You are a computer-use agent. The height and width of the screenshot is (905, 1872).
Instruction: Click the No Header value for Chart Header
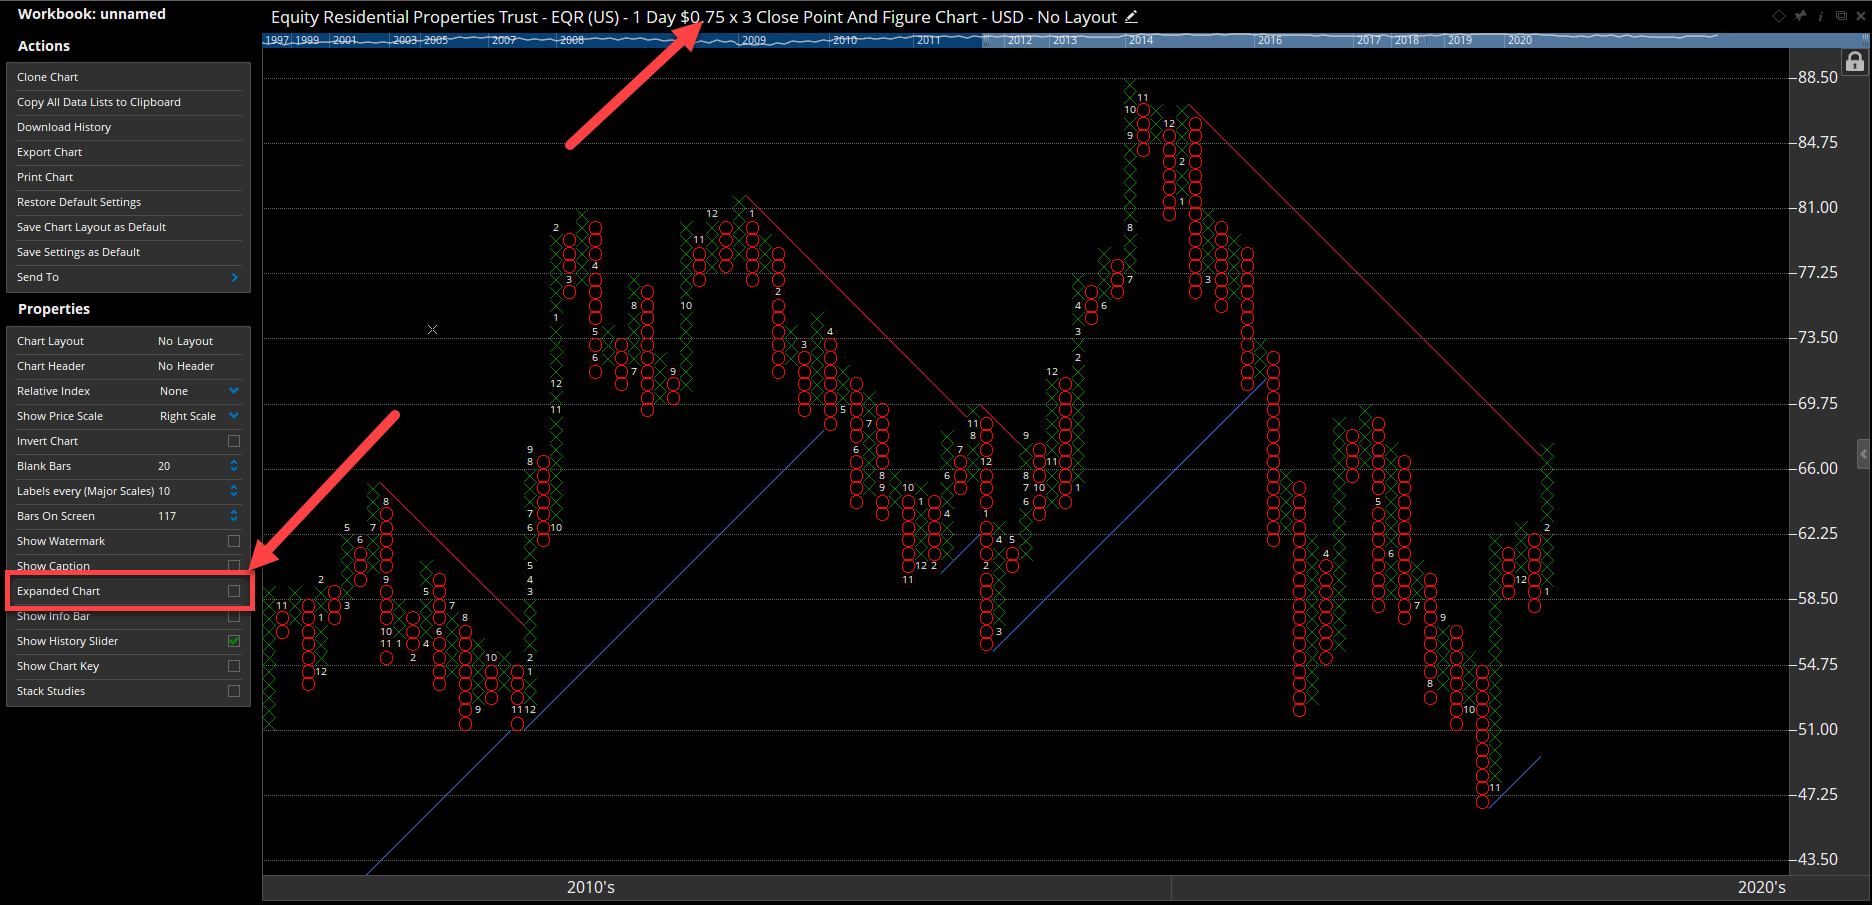pos(186,366)
